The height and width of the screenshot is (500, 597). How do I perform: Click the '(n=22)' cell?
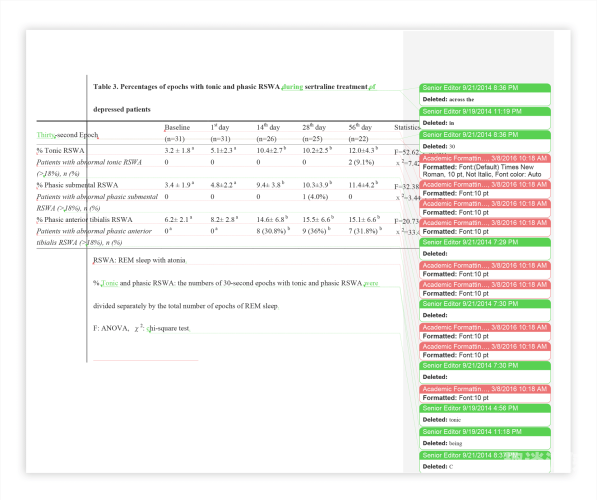(x=359, y=139)
